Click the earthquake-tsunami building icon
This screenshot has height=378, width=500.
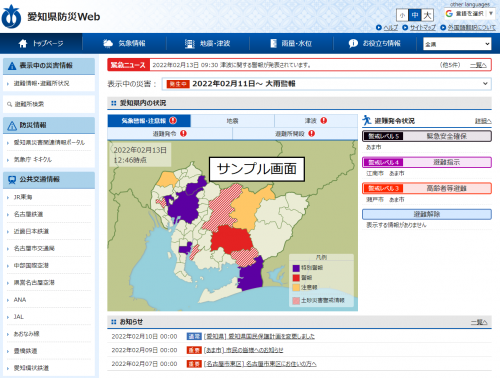pyautogui.click(x=189, y=44)
